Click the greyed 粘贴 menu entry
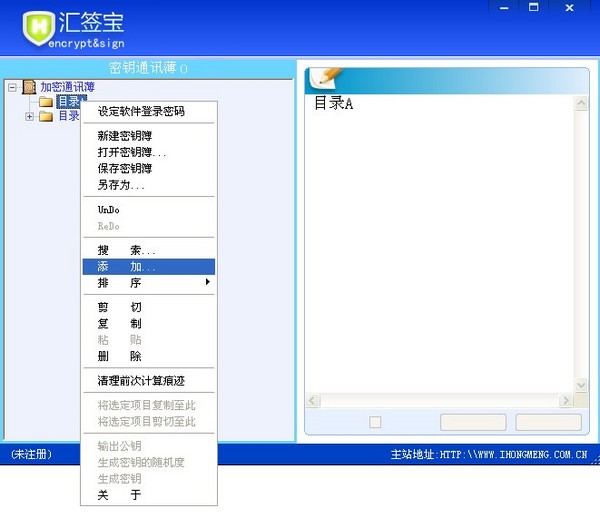The height and width of the screenshot is (528, 600). (x=149, y=340)
